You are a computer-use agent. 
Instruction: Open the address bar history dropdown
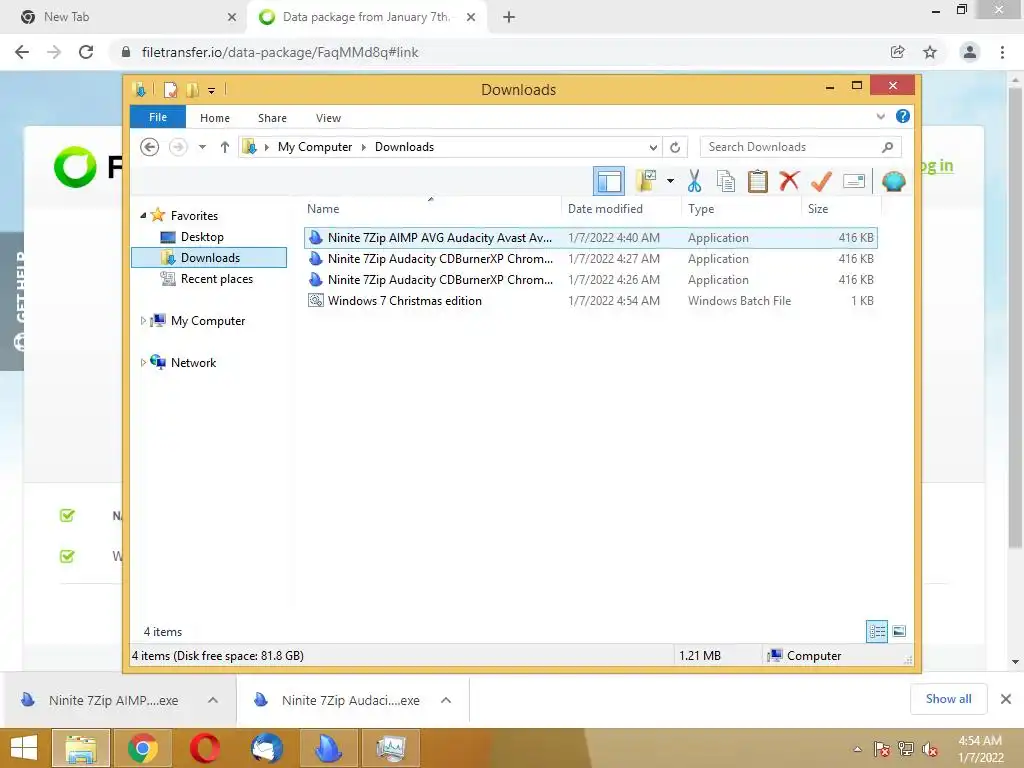(x=653, y=147)
